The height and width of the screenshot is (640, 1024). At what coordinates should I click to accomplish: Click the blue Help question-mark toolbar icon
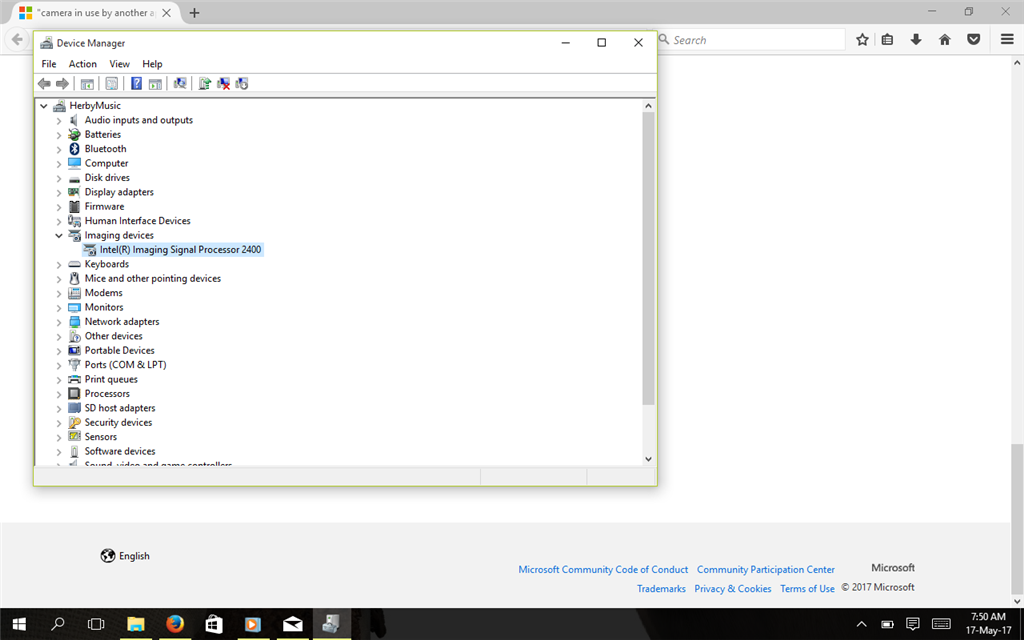click(x=136, y=84)
